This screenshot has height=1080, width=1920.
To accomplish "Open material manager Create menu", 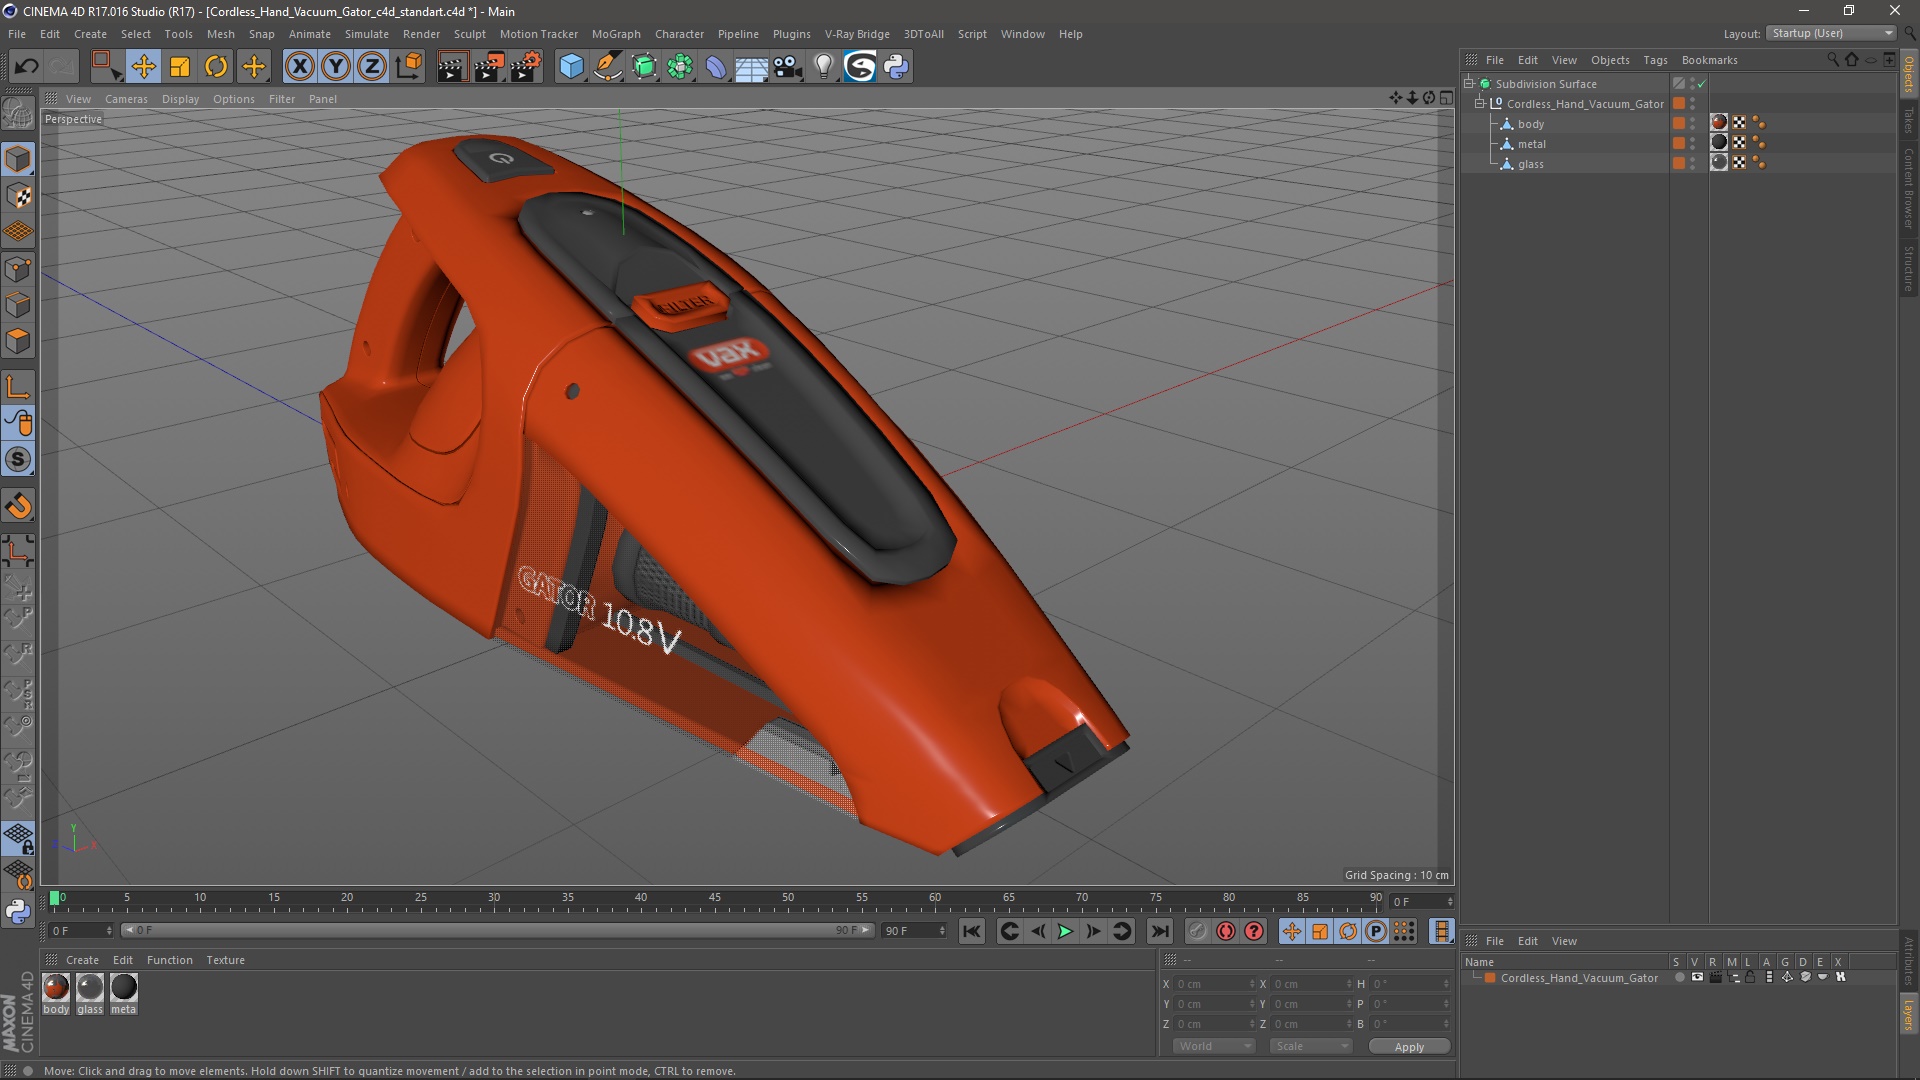I will (x=82, y=960).
